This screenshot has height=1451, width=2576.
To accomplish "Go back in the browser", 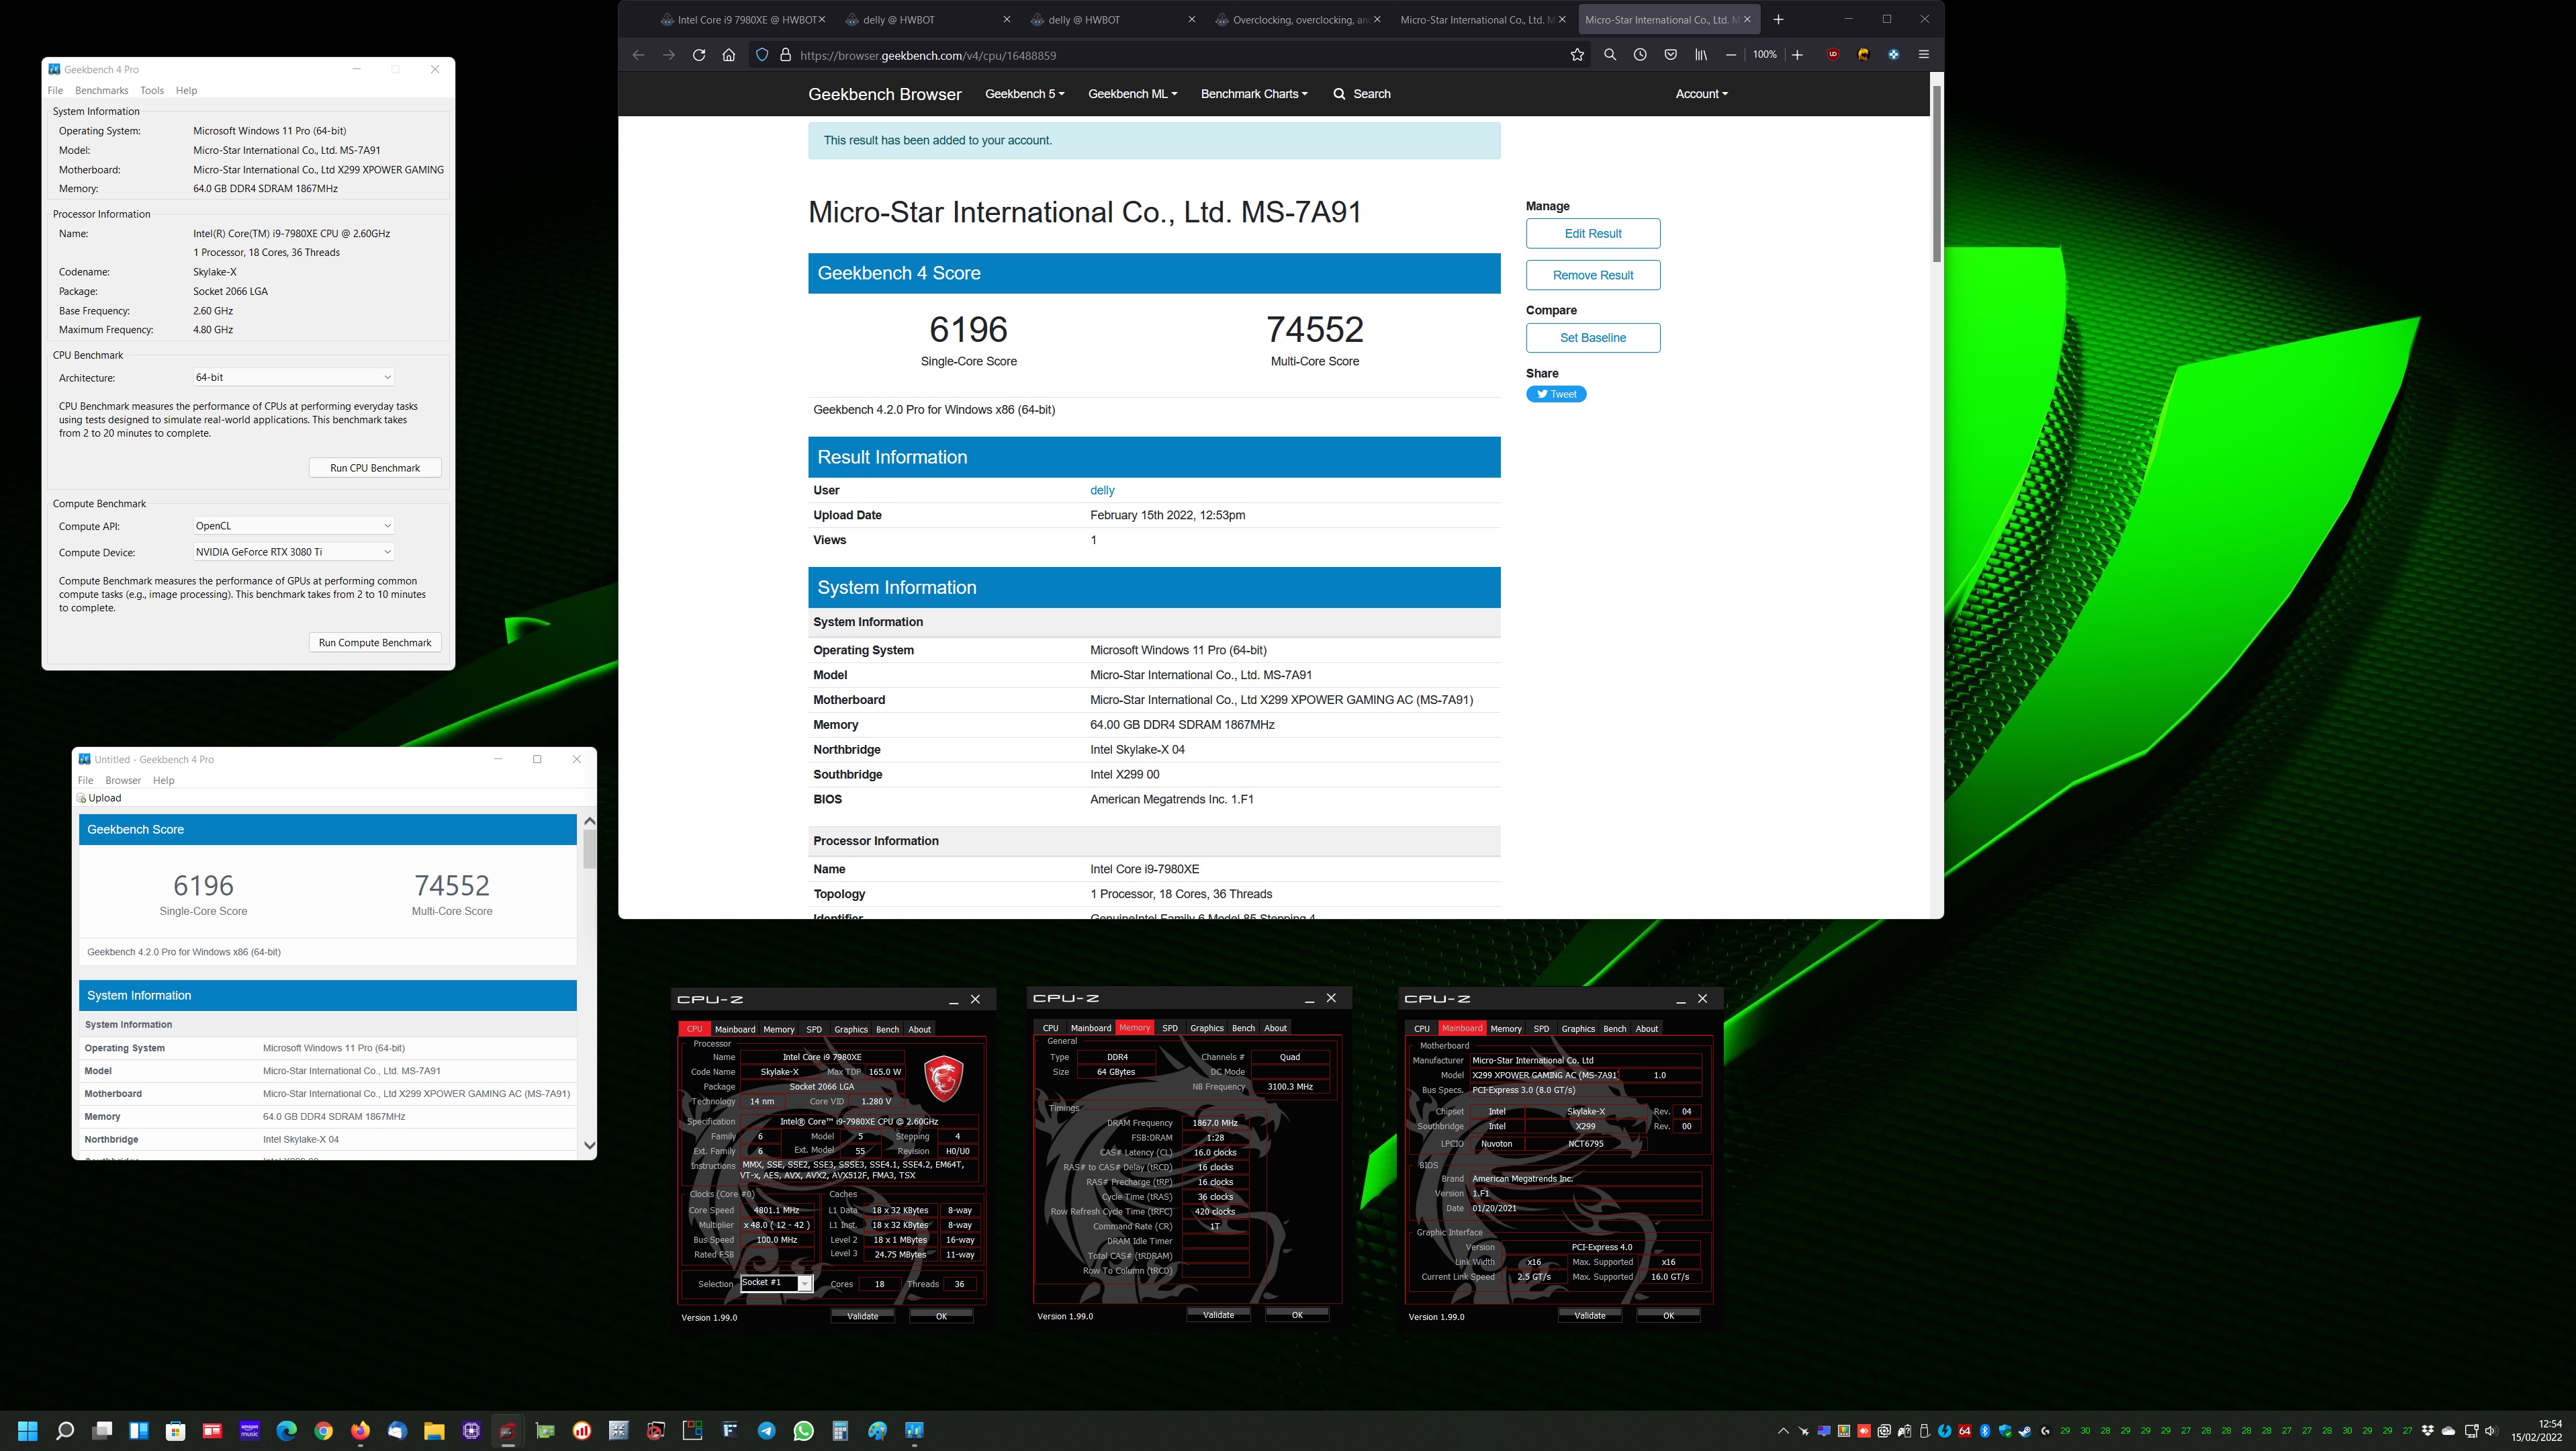I will coord(638,55).
